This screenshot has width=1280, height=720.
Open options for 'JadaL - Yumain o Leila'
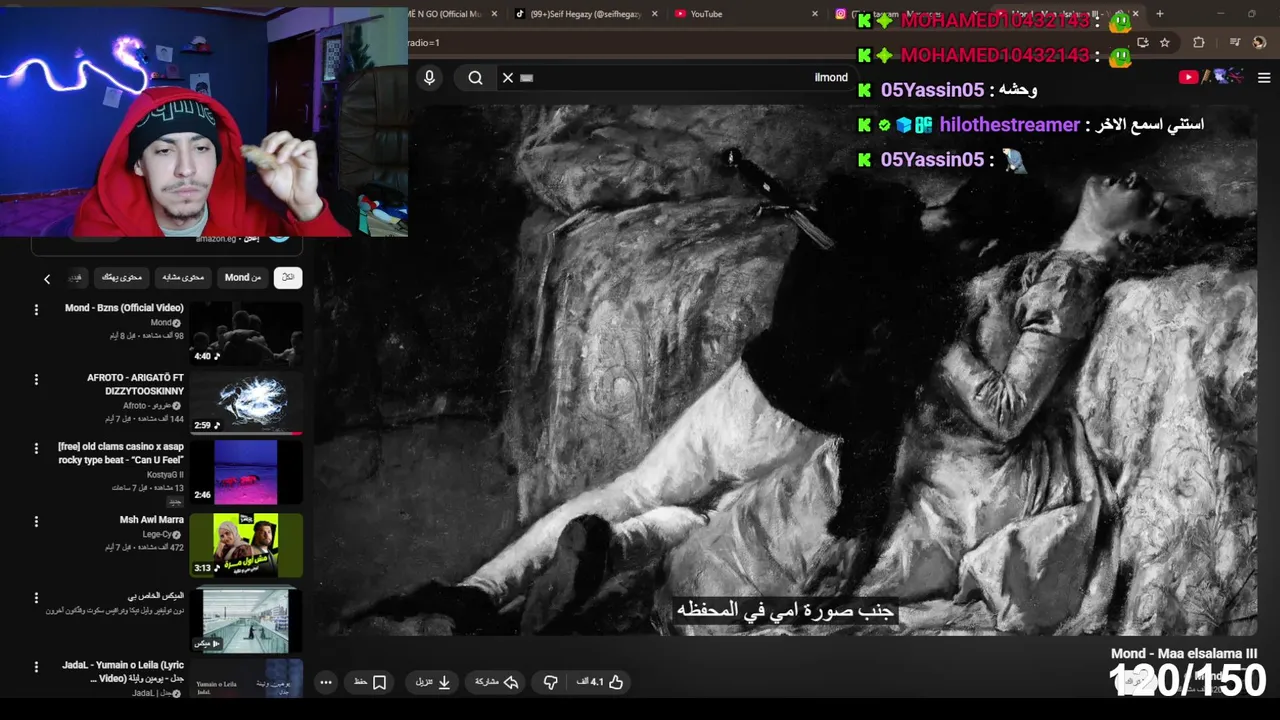click(36, 667)
